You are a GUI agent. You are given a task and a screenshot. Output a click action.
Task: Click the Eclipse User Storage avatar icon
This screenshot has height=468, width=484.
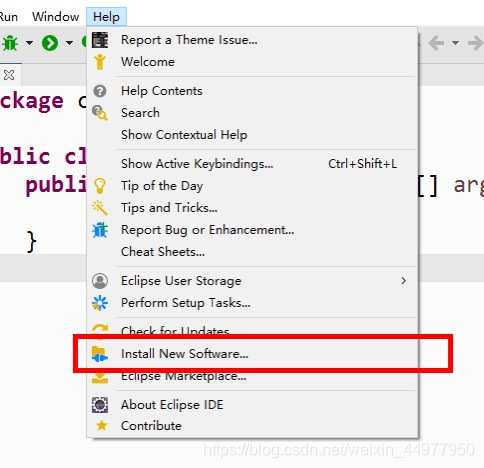[100, 281]
